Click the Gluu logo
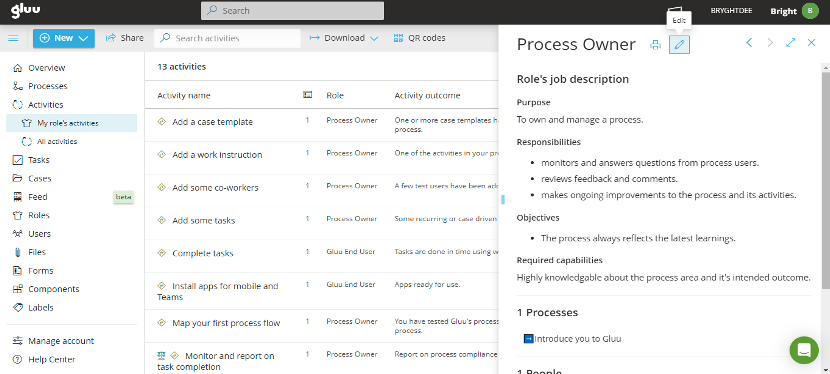 25,10
